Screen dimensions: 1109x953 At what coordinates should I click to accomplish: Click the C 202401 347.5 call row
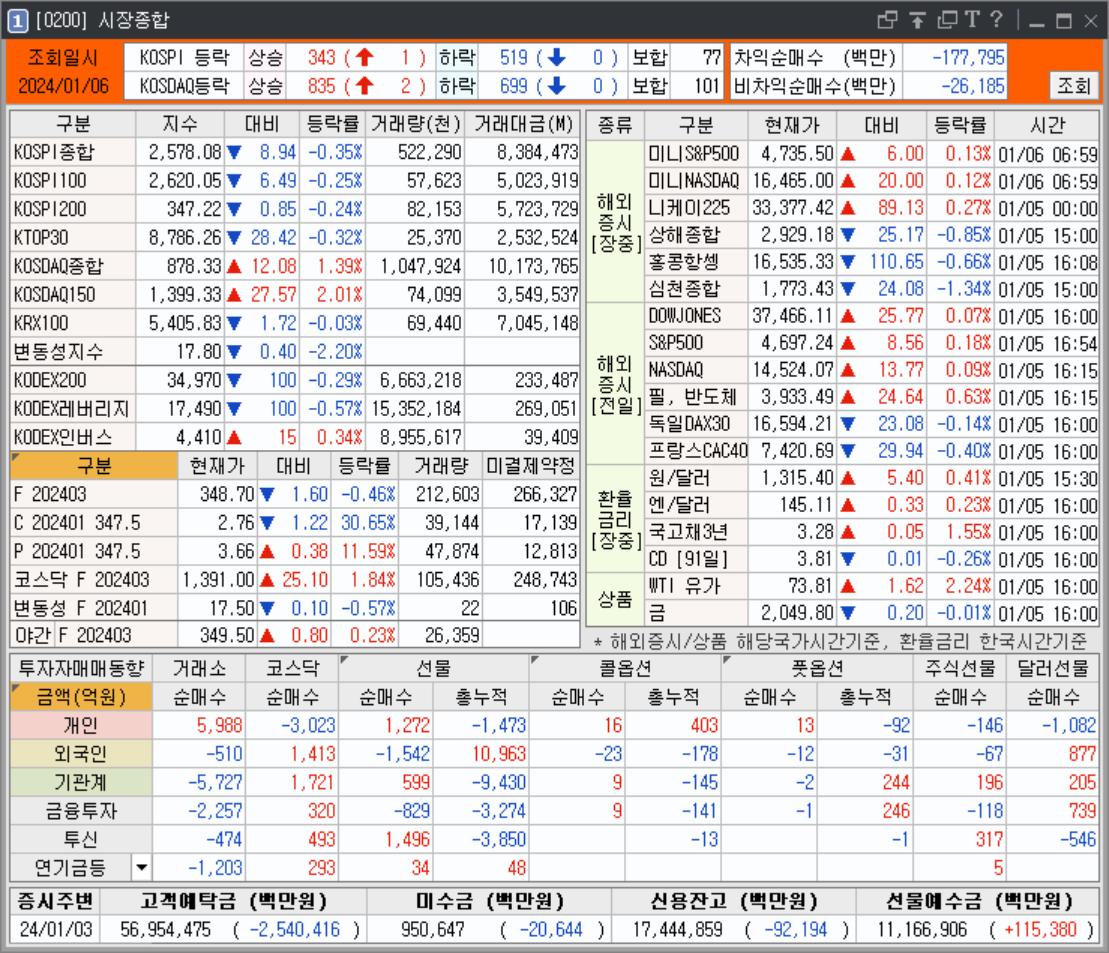click(296, 523)
